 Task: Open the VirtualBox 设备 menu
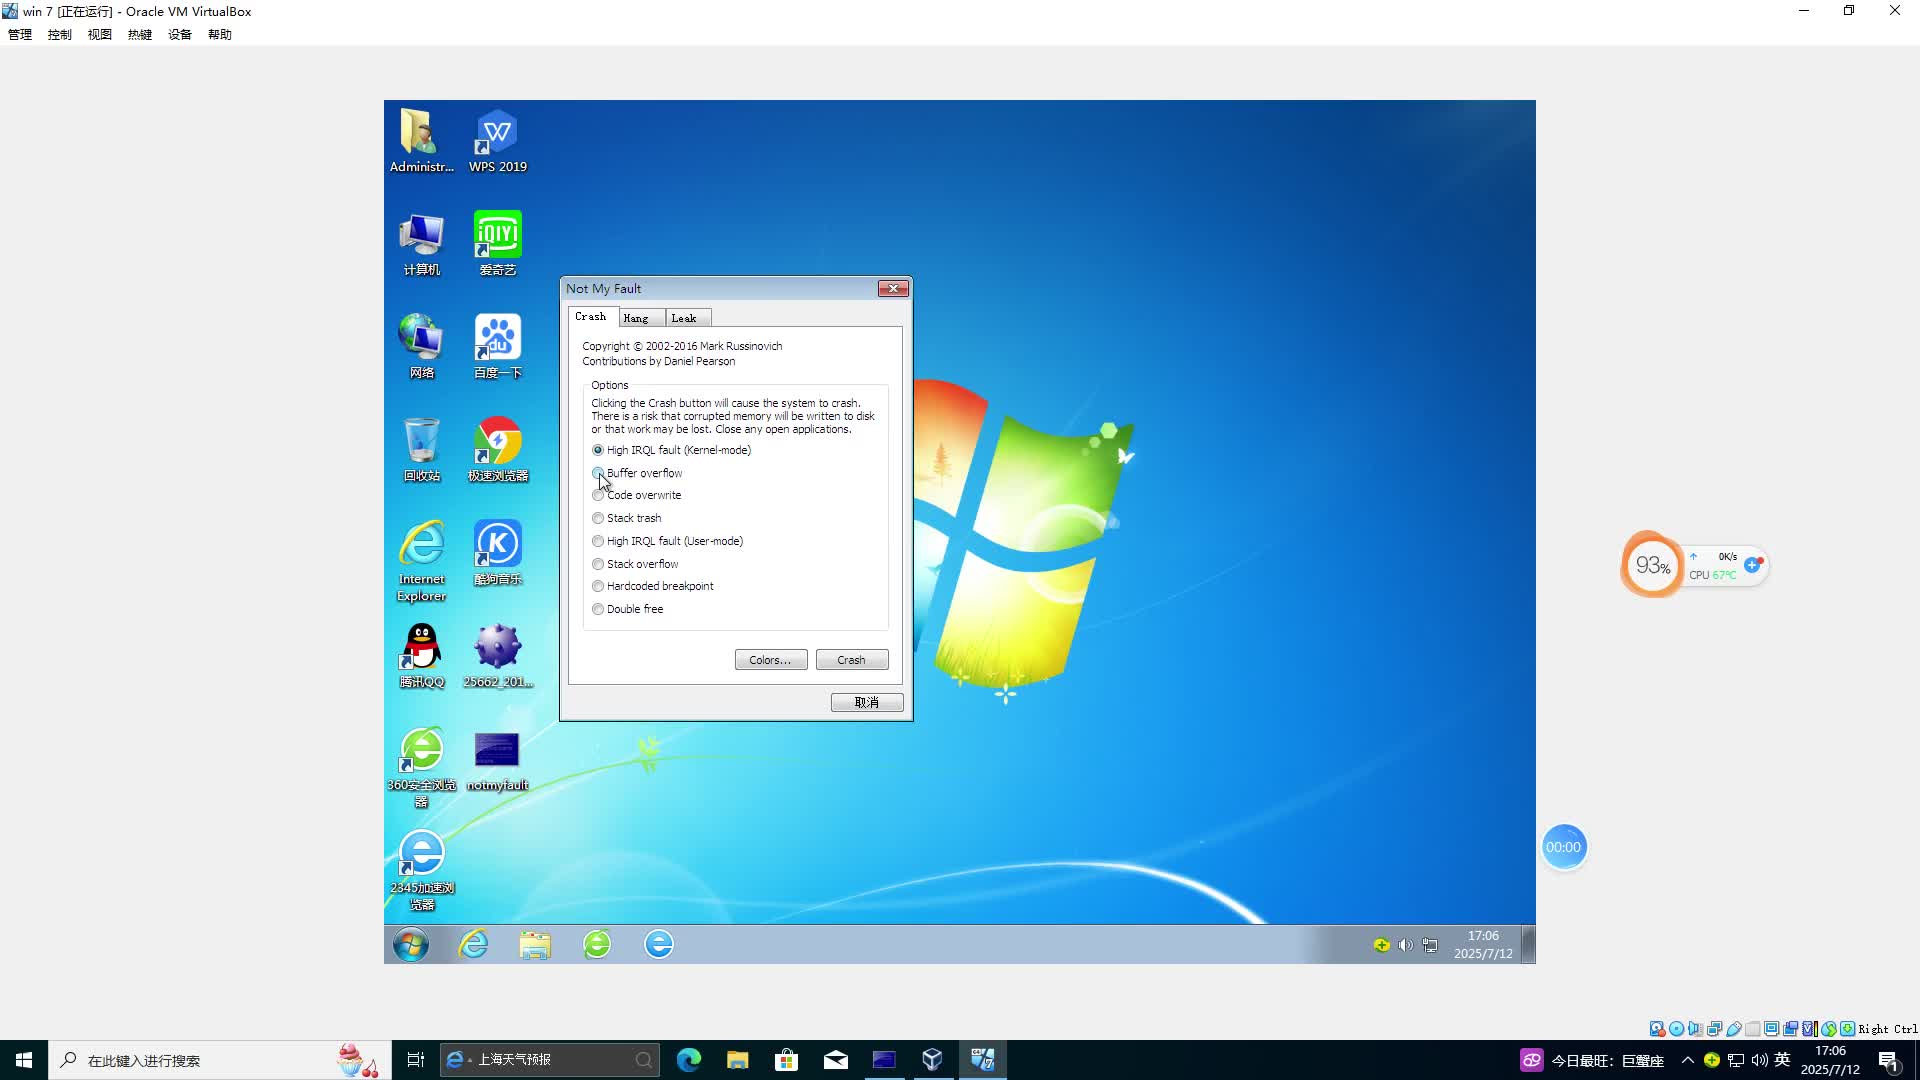[180, 33]
